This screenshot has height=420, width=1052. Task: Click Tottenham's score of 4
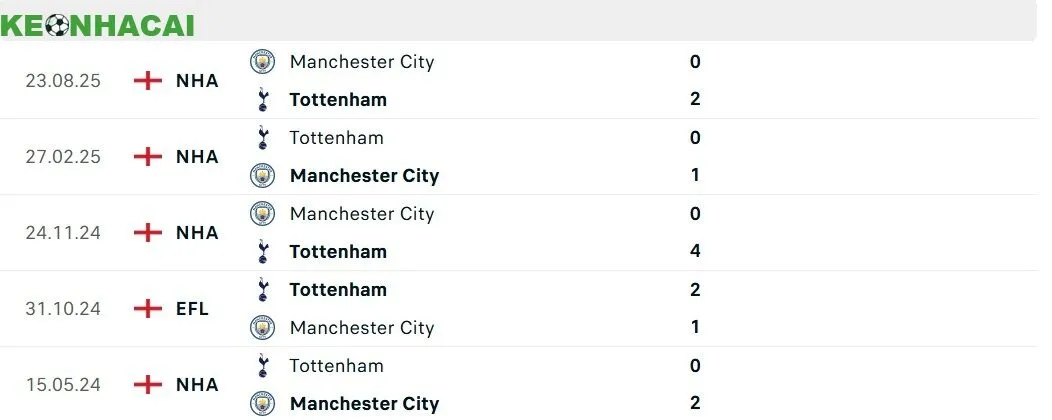(695, 251)
